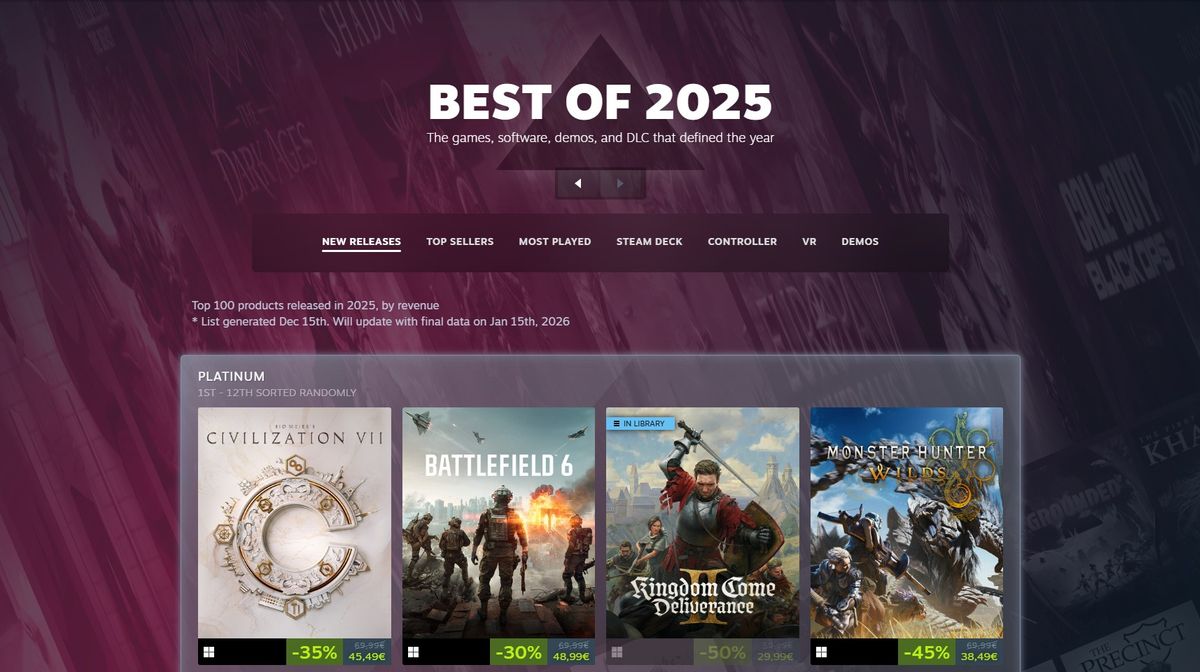Screen dimensions: 1200x672
Task: Click the right arrow year navigation button
Action: click(x=621, y=183)
